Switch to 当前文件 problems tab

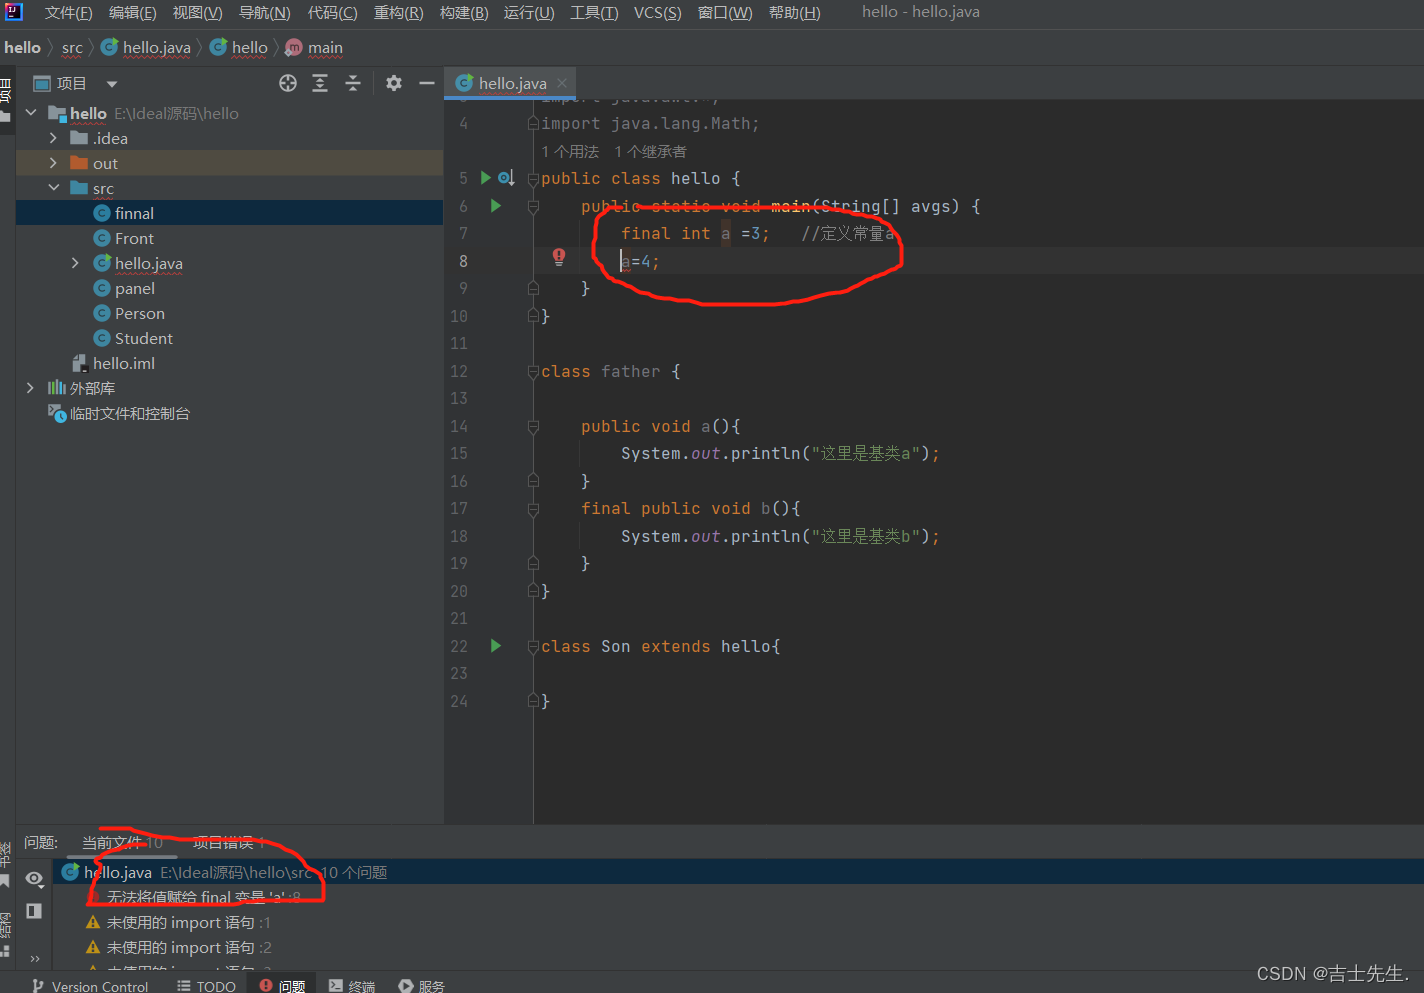[x=121, y=843]
